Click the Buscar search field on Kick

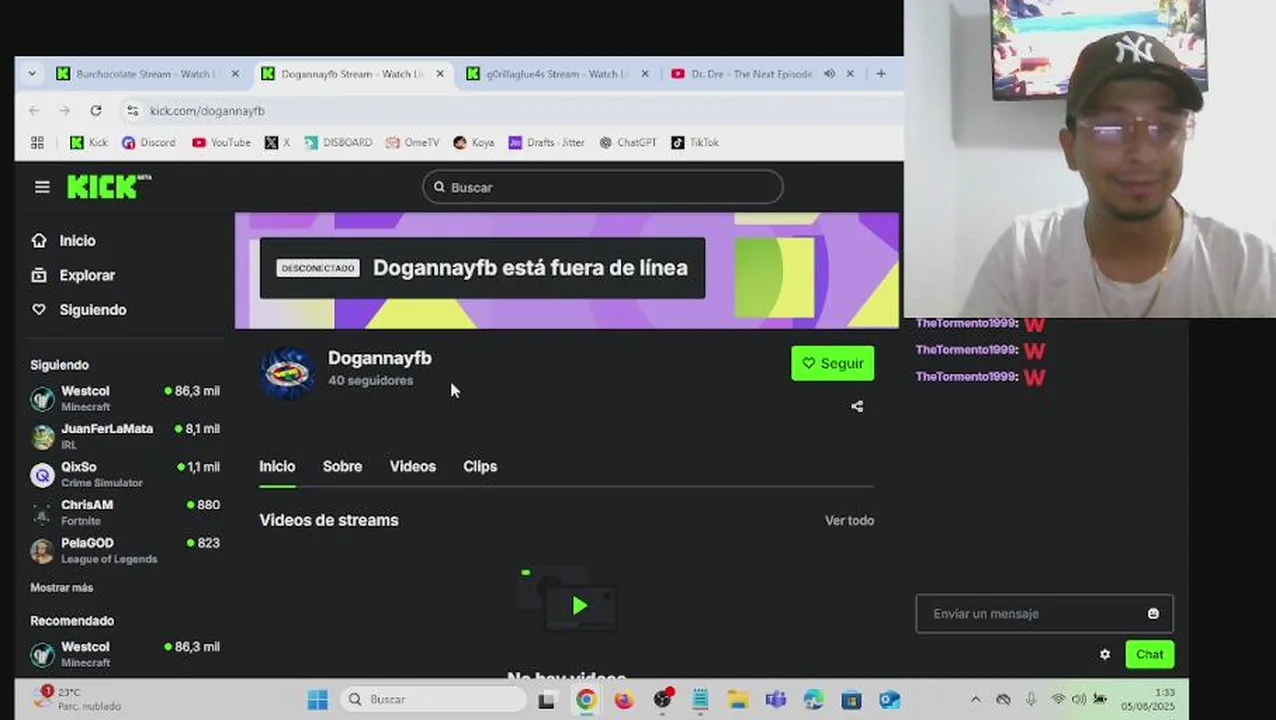(x=602, y=187)
